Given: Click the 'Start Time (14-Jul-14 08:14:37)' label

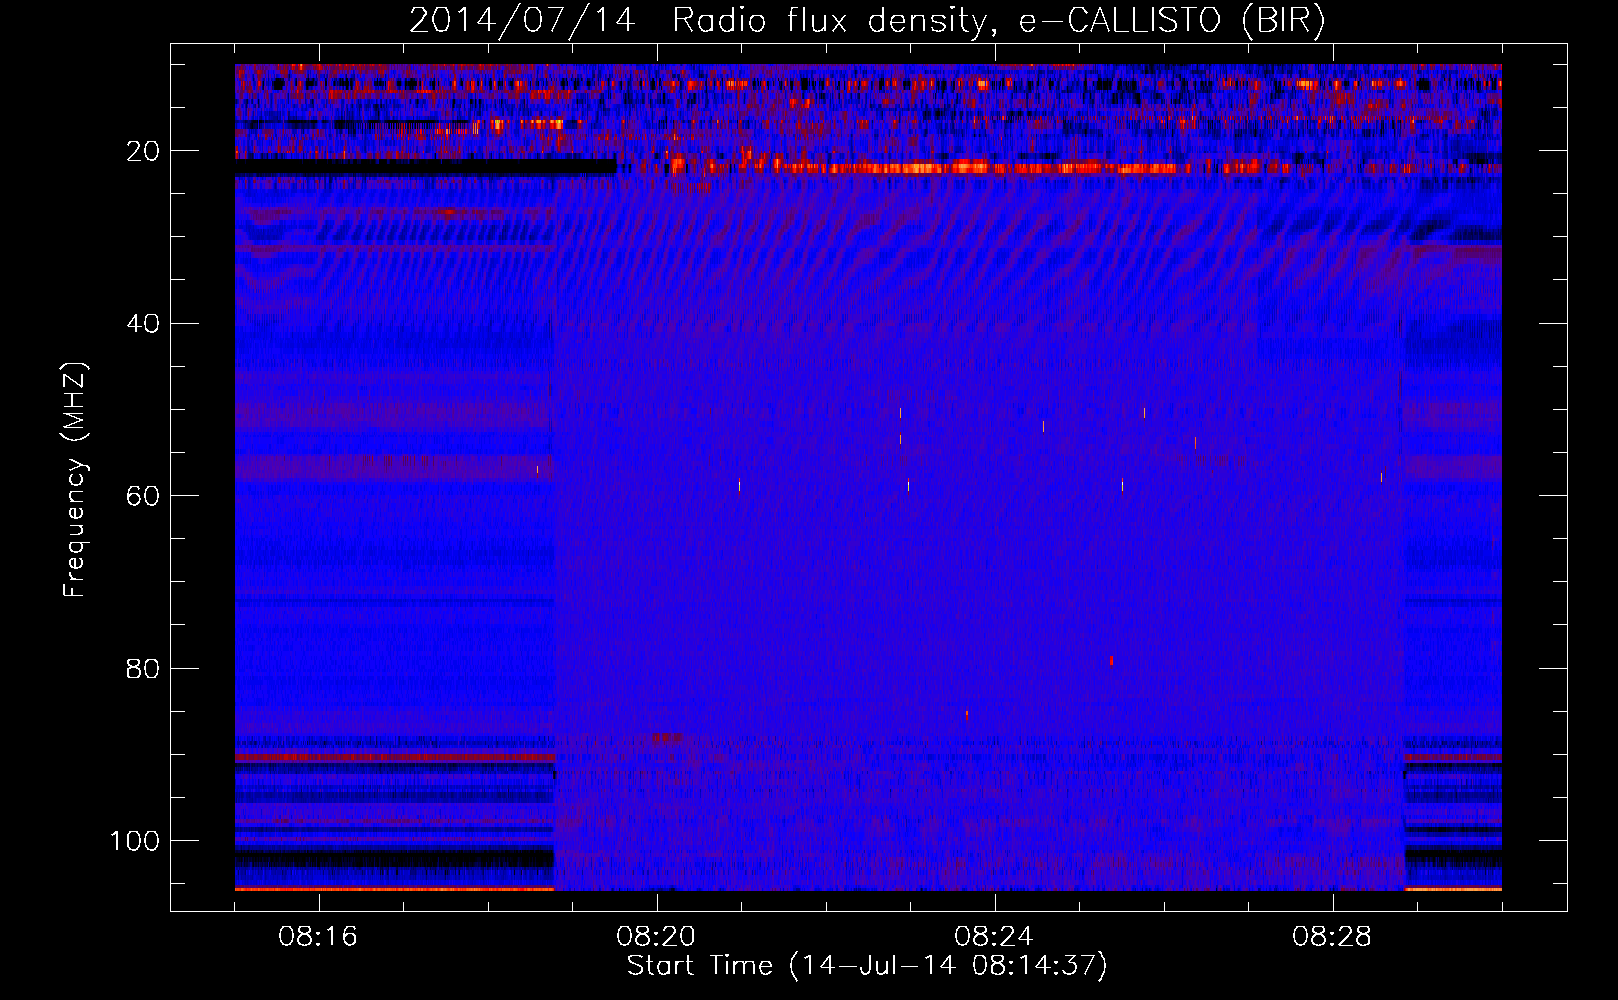Looking at the screenshot, I should 867,966.
